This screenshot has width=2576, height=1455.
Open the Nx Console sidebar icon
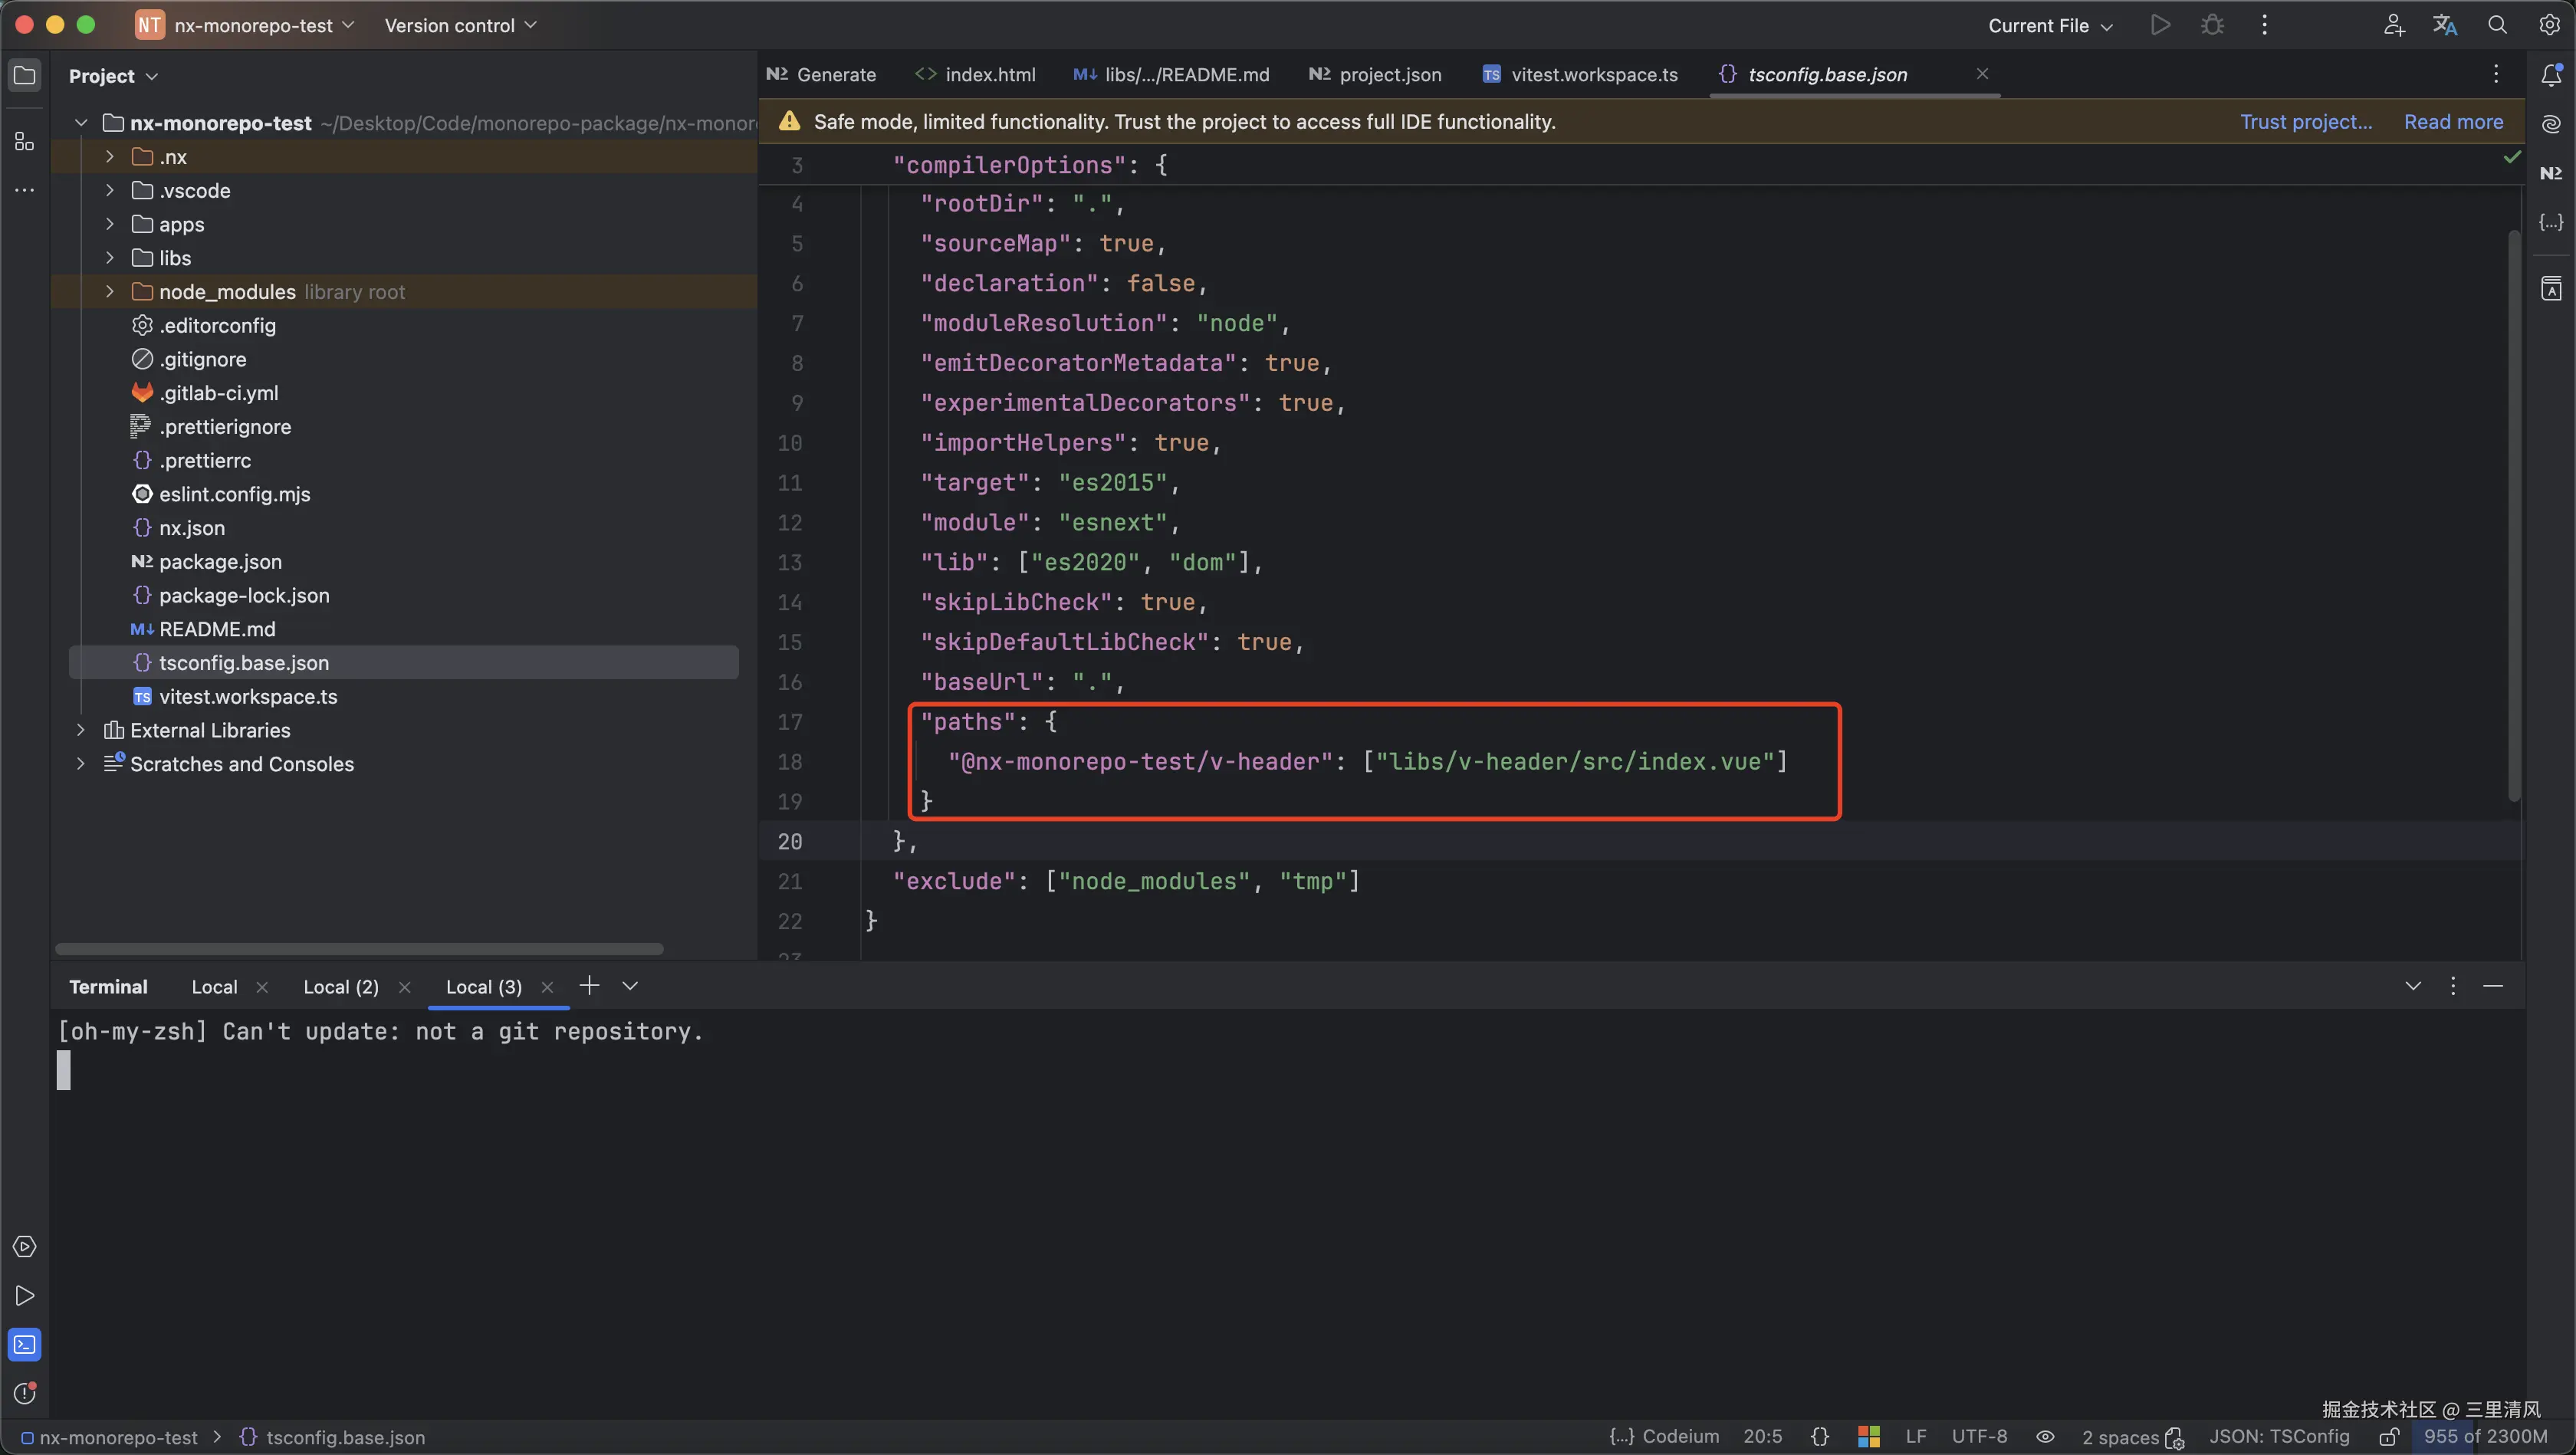[2551, 173]
